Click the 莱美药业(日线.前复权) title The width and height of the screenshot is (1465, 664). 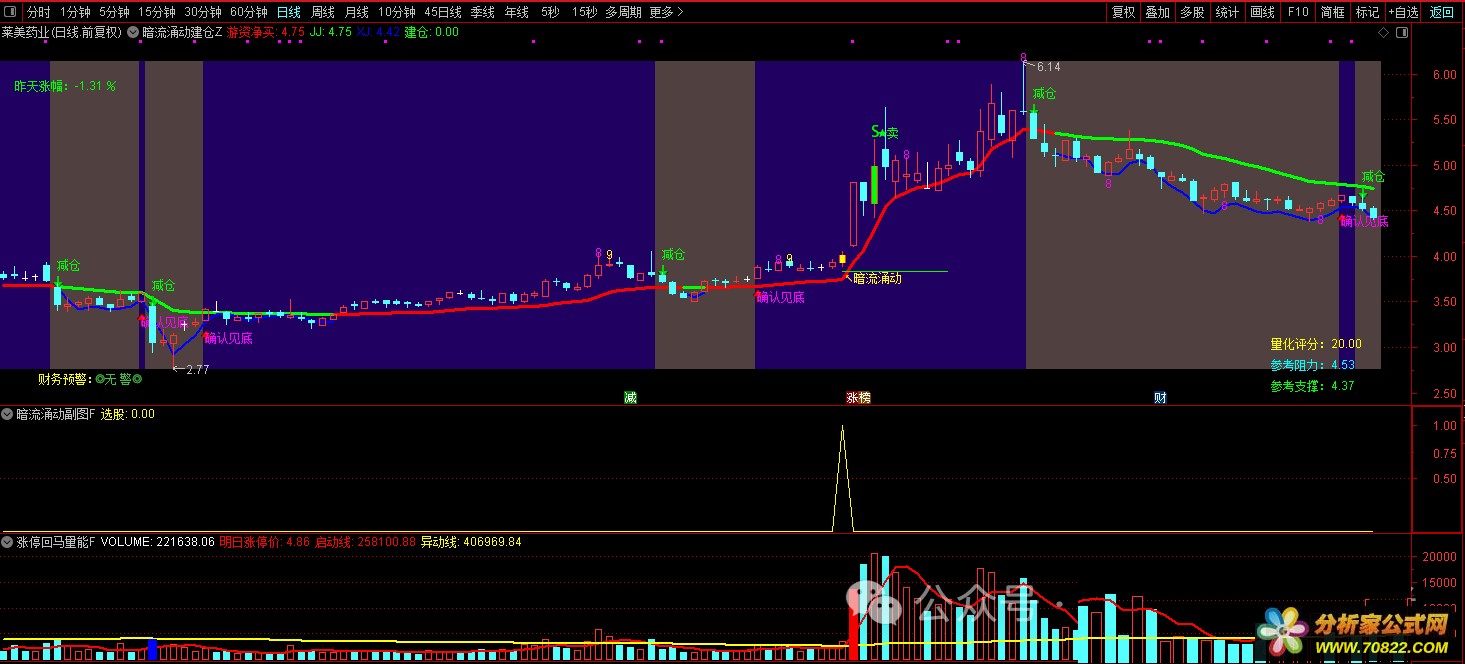point(62,32)
